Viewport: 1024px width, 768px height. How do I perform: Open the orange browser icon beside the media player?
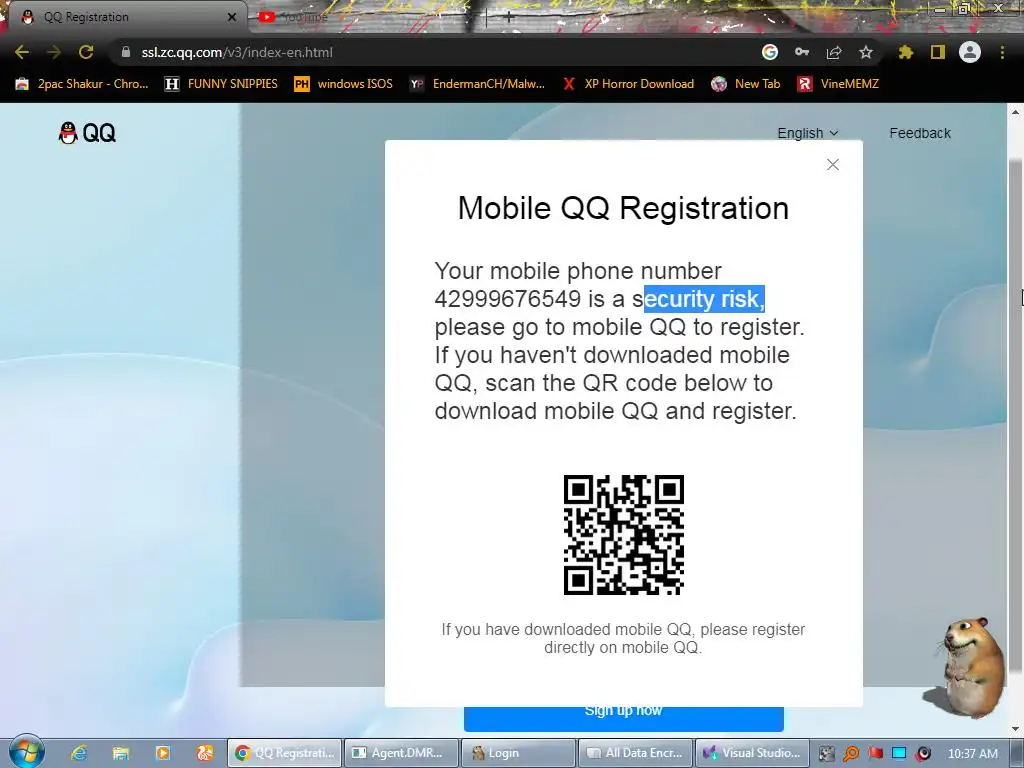click(204, 753)
